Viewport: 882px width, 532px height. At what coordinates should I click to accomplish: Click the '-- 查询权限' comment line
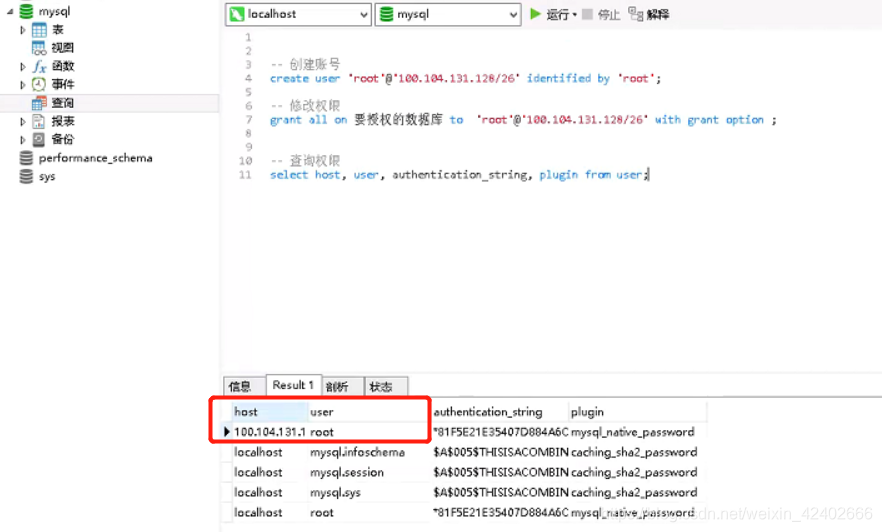coord(305,161)
